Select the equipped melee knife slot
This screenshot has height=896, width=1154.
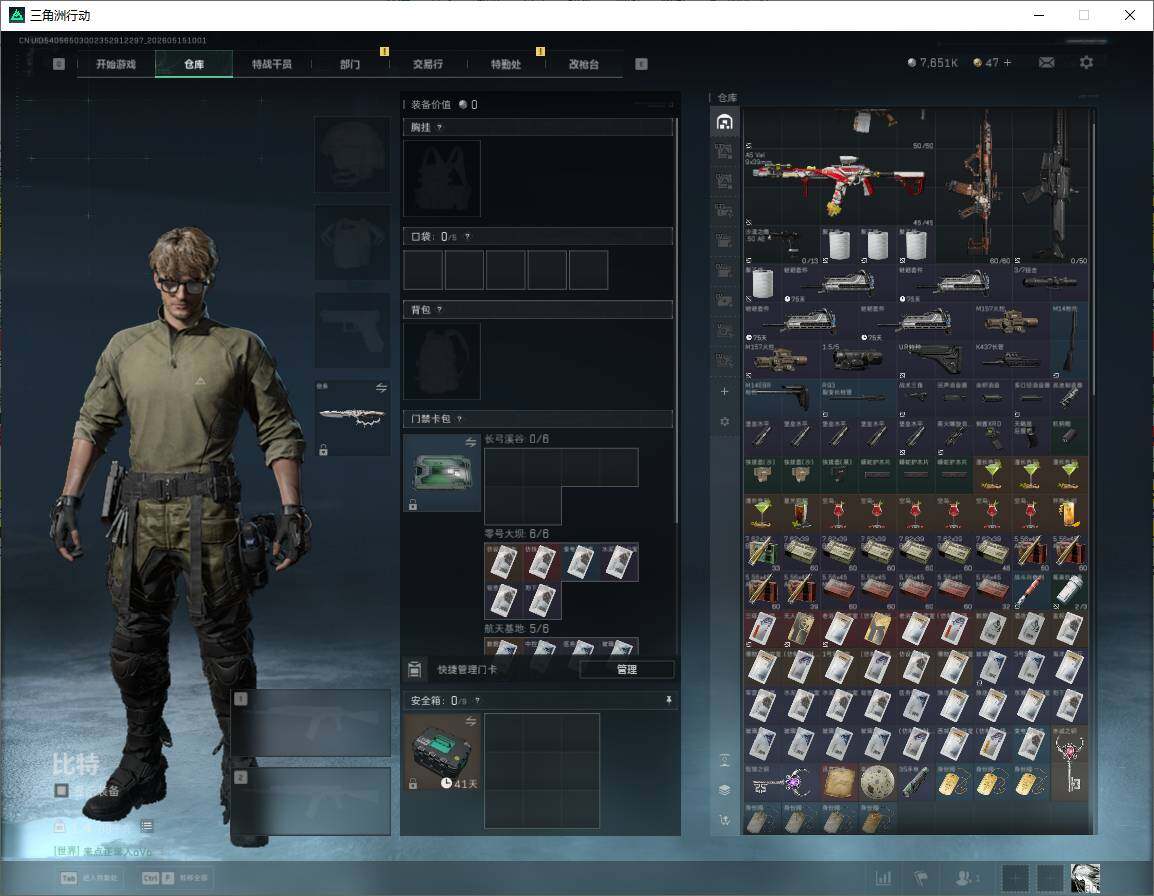353,418
